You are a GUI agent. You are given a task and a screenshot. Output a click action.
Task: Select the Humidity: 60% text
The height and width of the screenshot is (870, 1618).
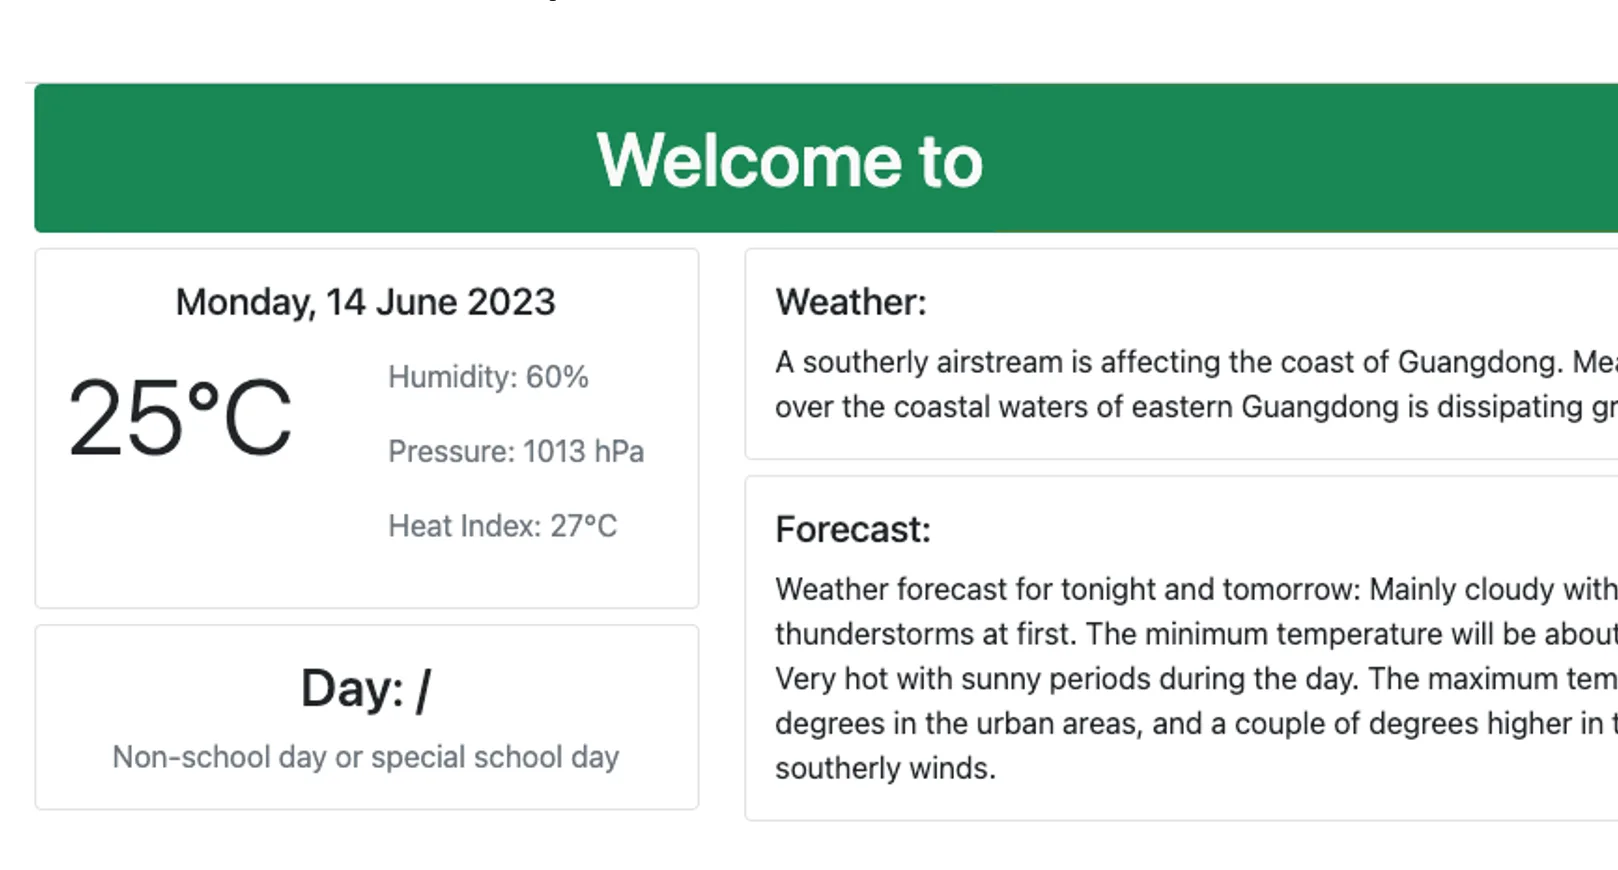(x=488, y=377)
